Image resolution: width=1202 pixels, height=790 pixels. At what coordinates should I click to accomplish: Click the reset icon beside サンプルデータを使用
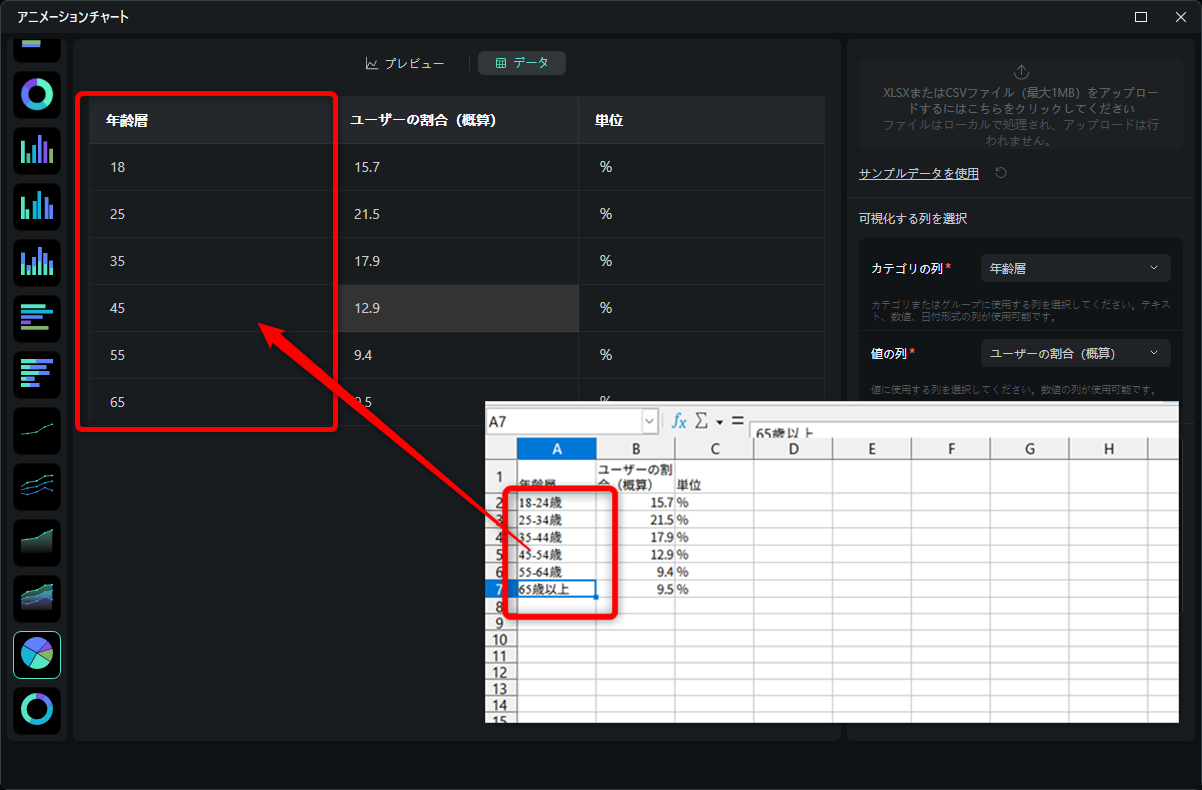(1000, 173)
